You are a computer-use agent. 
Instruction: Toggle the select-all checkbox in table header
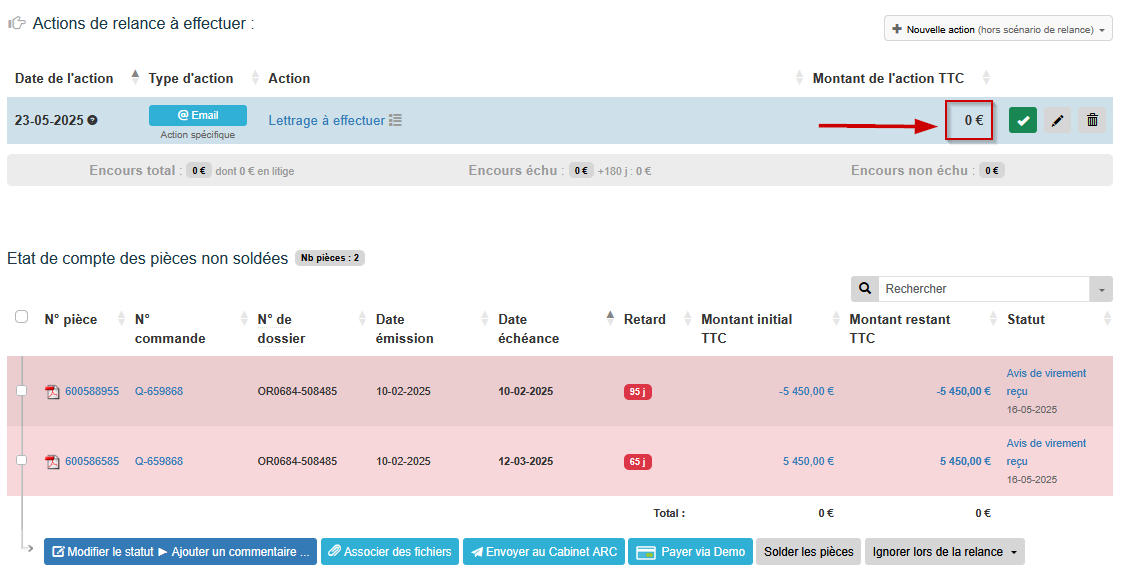click(x=22, y=317)
